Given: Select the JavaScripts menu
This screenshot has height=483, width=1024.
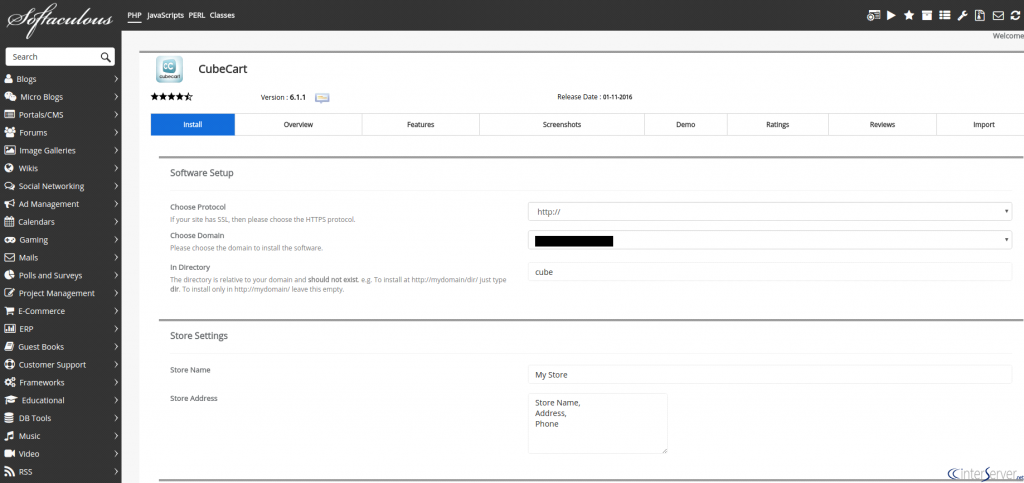Looking at the screenshot, I should [165, 15].
